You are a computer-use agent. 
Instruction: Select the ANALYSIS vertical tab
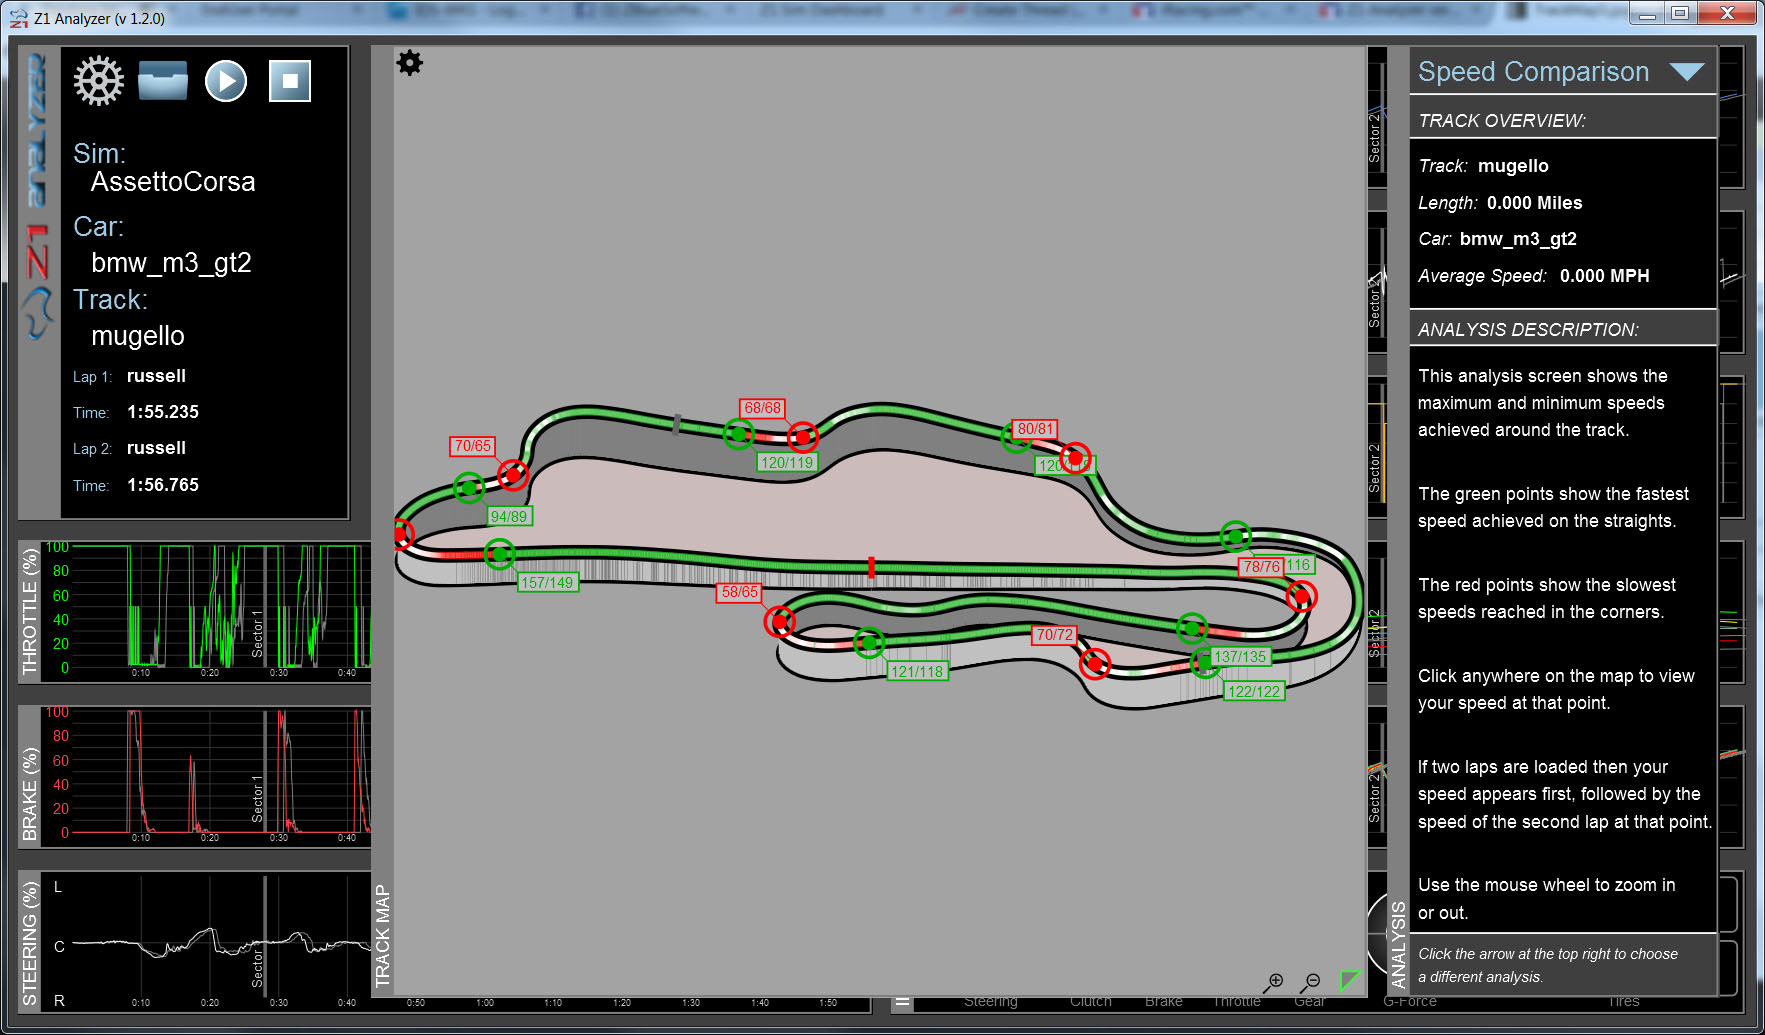tap(1398, 944)
